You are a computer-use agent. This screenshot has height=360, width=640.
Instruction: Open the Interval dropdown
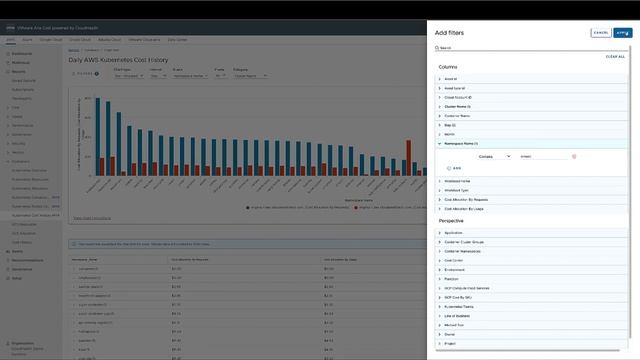click(x=158, y=76)
